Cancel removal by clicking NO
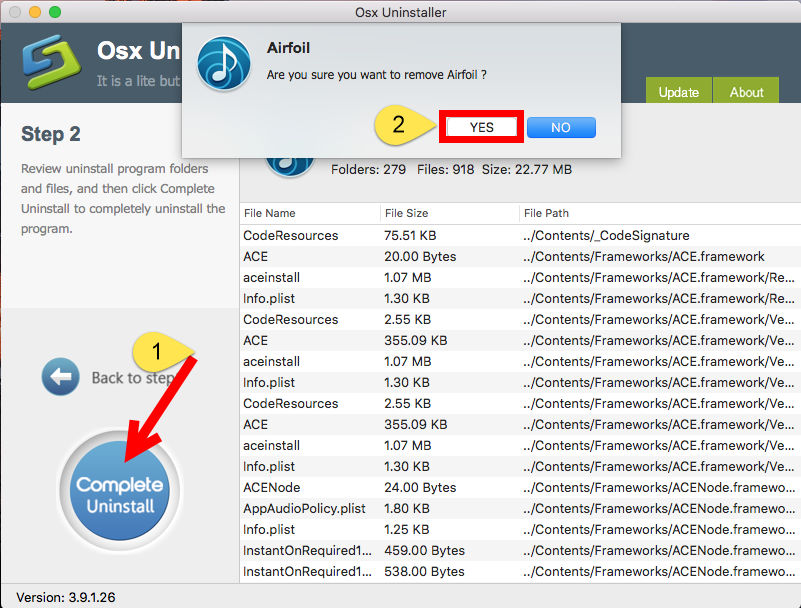Viewport: 801px width, 608px height. pos(560,127)
